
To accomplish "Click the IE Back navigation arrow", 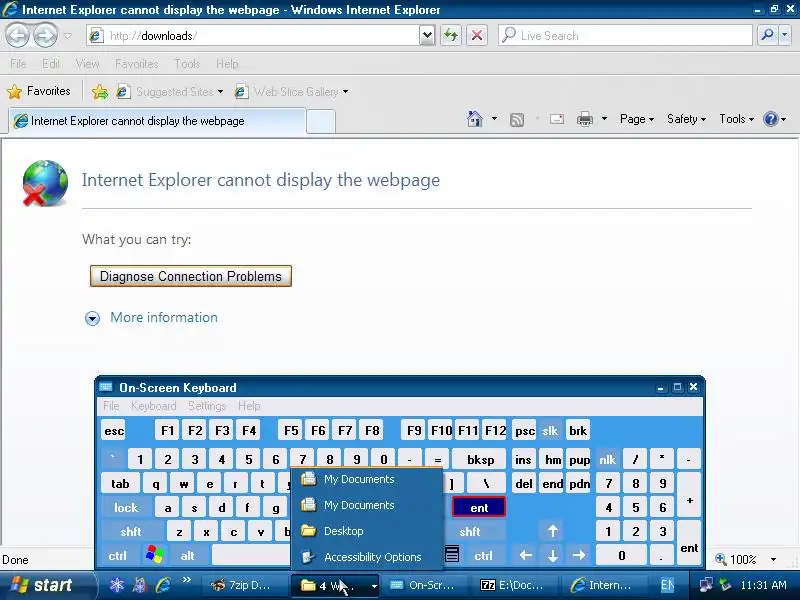I will (17, 36).
